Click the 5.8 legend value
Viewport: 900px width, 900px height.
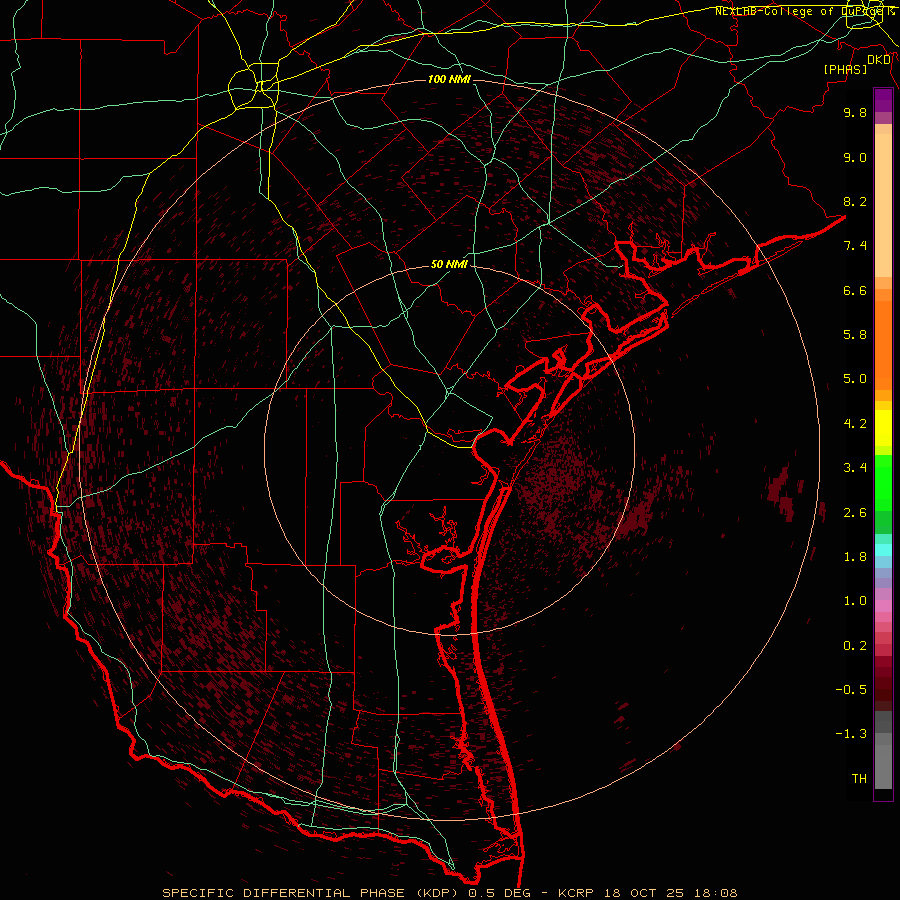click(855, 335)
